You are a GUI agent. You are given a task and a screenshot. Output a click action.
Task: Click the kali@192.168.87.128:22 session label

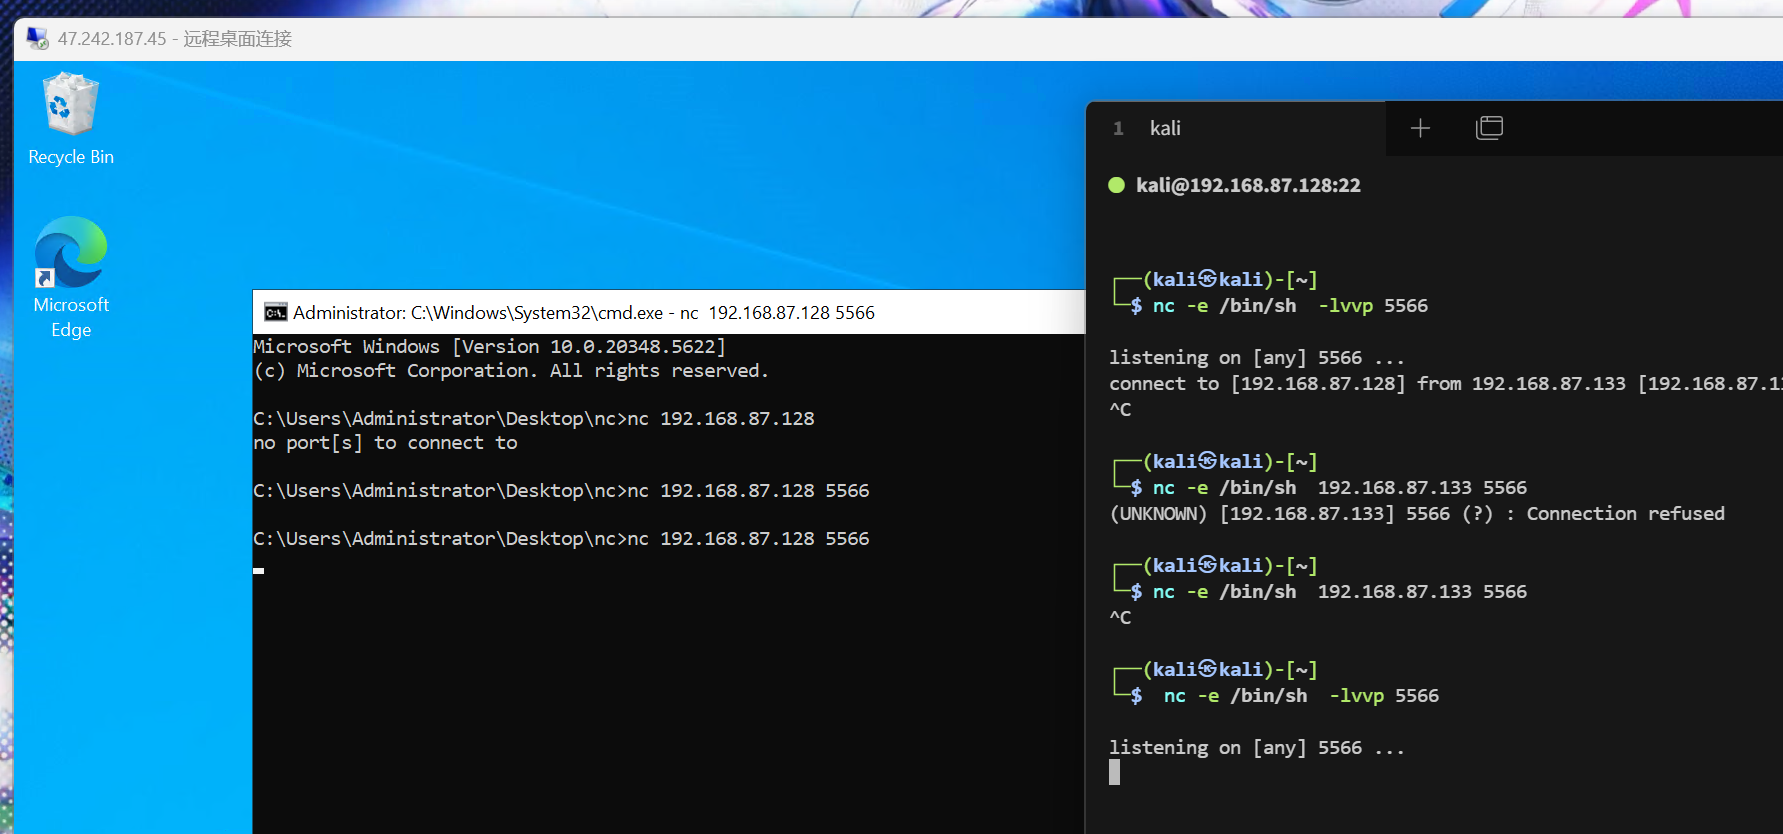click(1248, 185)
